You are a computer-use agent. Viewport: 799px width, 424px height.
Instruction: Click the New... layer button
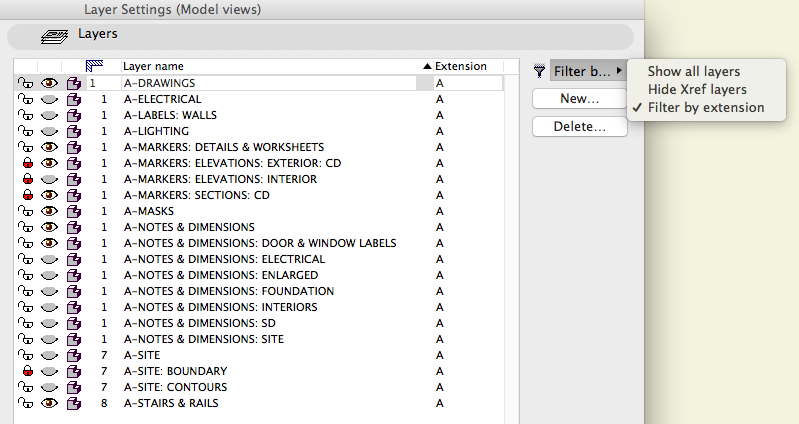click(579, 99)
